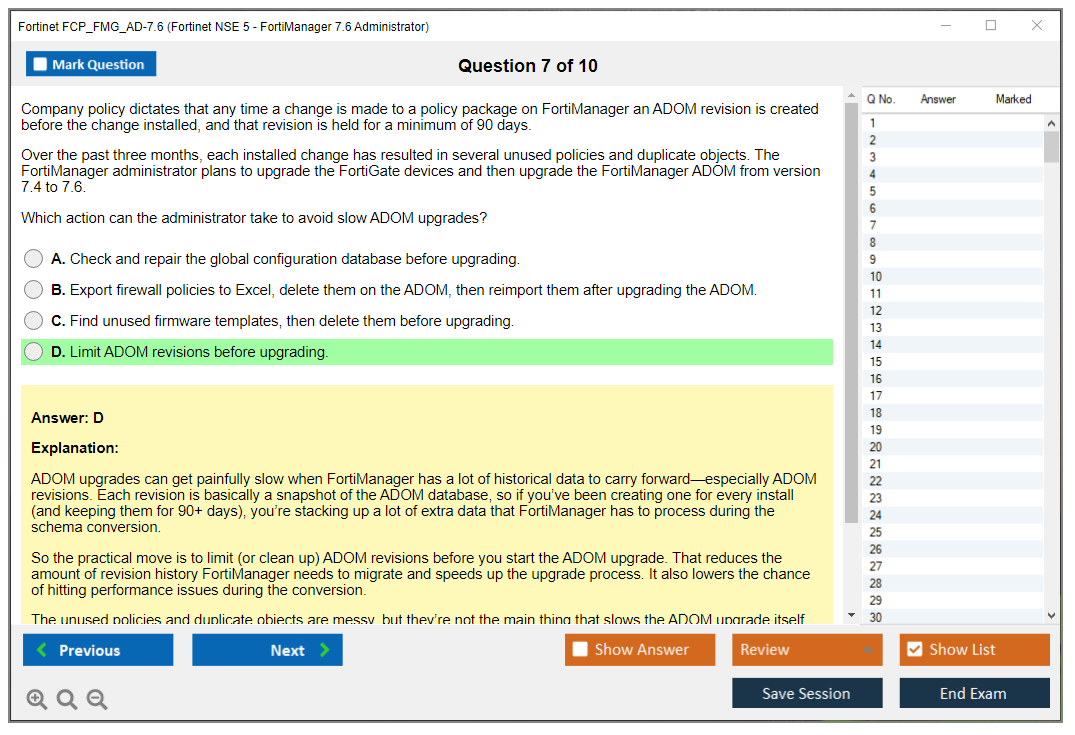Click the checkmark icon inside Show List
This screenshot has height=735, width=1075.
click(x=914, y=649)
